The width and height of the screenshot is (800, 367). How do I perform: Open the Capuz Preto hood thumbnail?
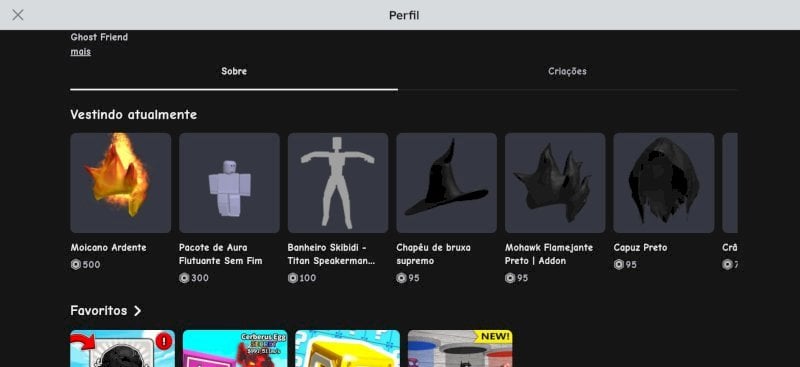pyautogui.click(x=664, y=183)
